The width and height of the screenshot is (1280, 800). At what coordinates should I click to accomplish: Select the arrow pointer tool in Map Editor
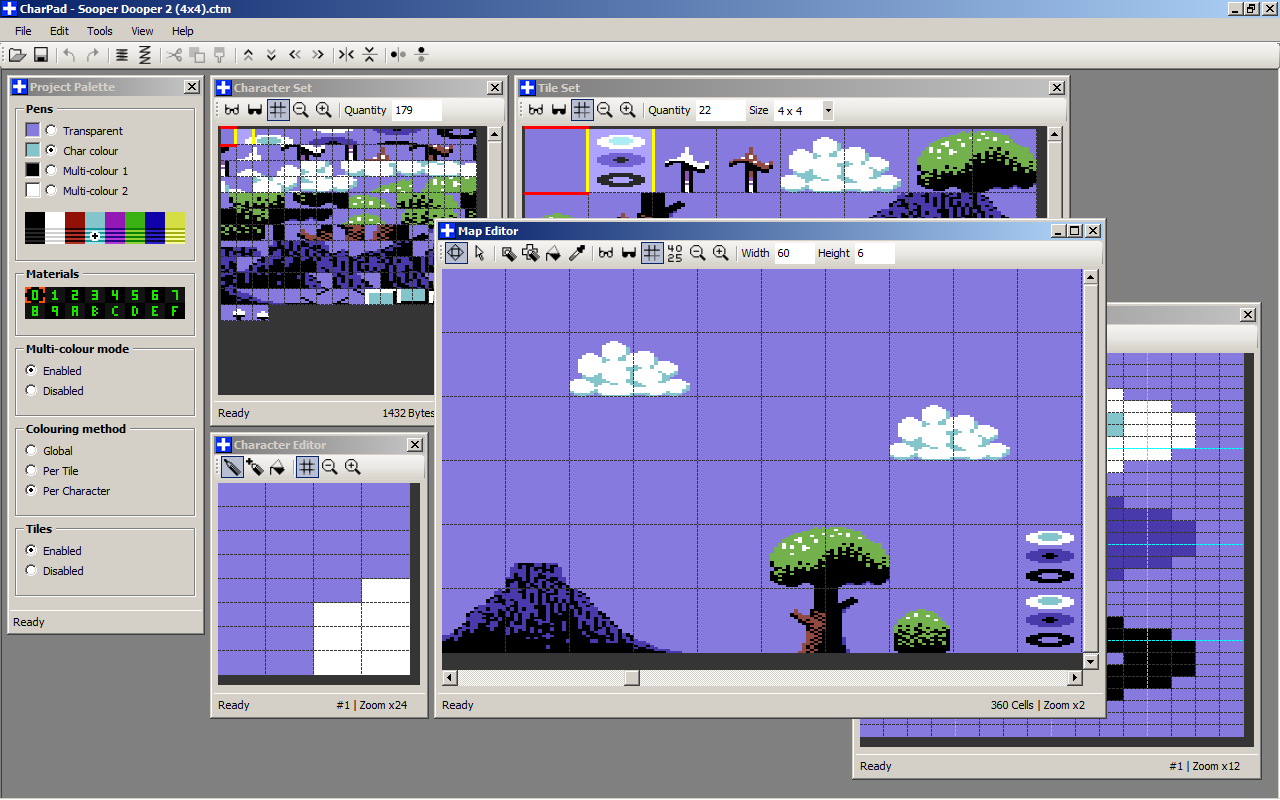(x=479, y=253)
